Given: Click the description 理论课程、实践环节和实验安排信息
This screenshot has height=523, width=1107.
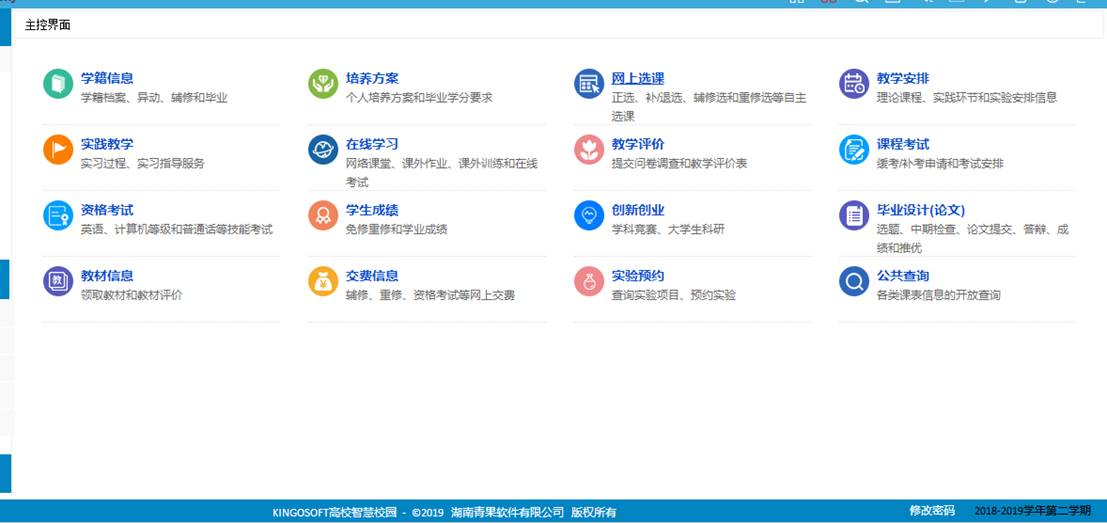Looking at the screenshot, I should coord(967,97).
